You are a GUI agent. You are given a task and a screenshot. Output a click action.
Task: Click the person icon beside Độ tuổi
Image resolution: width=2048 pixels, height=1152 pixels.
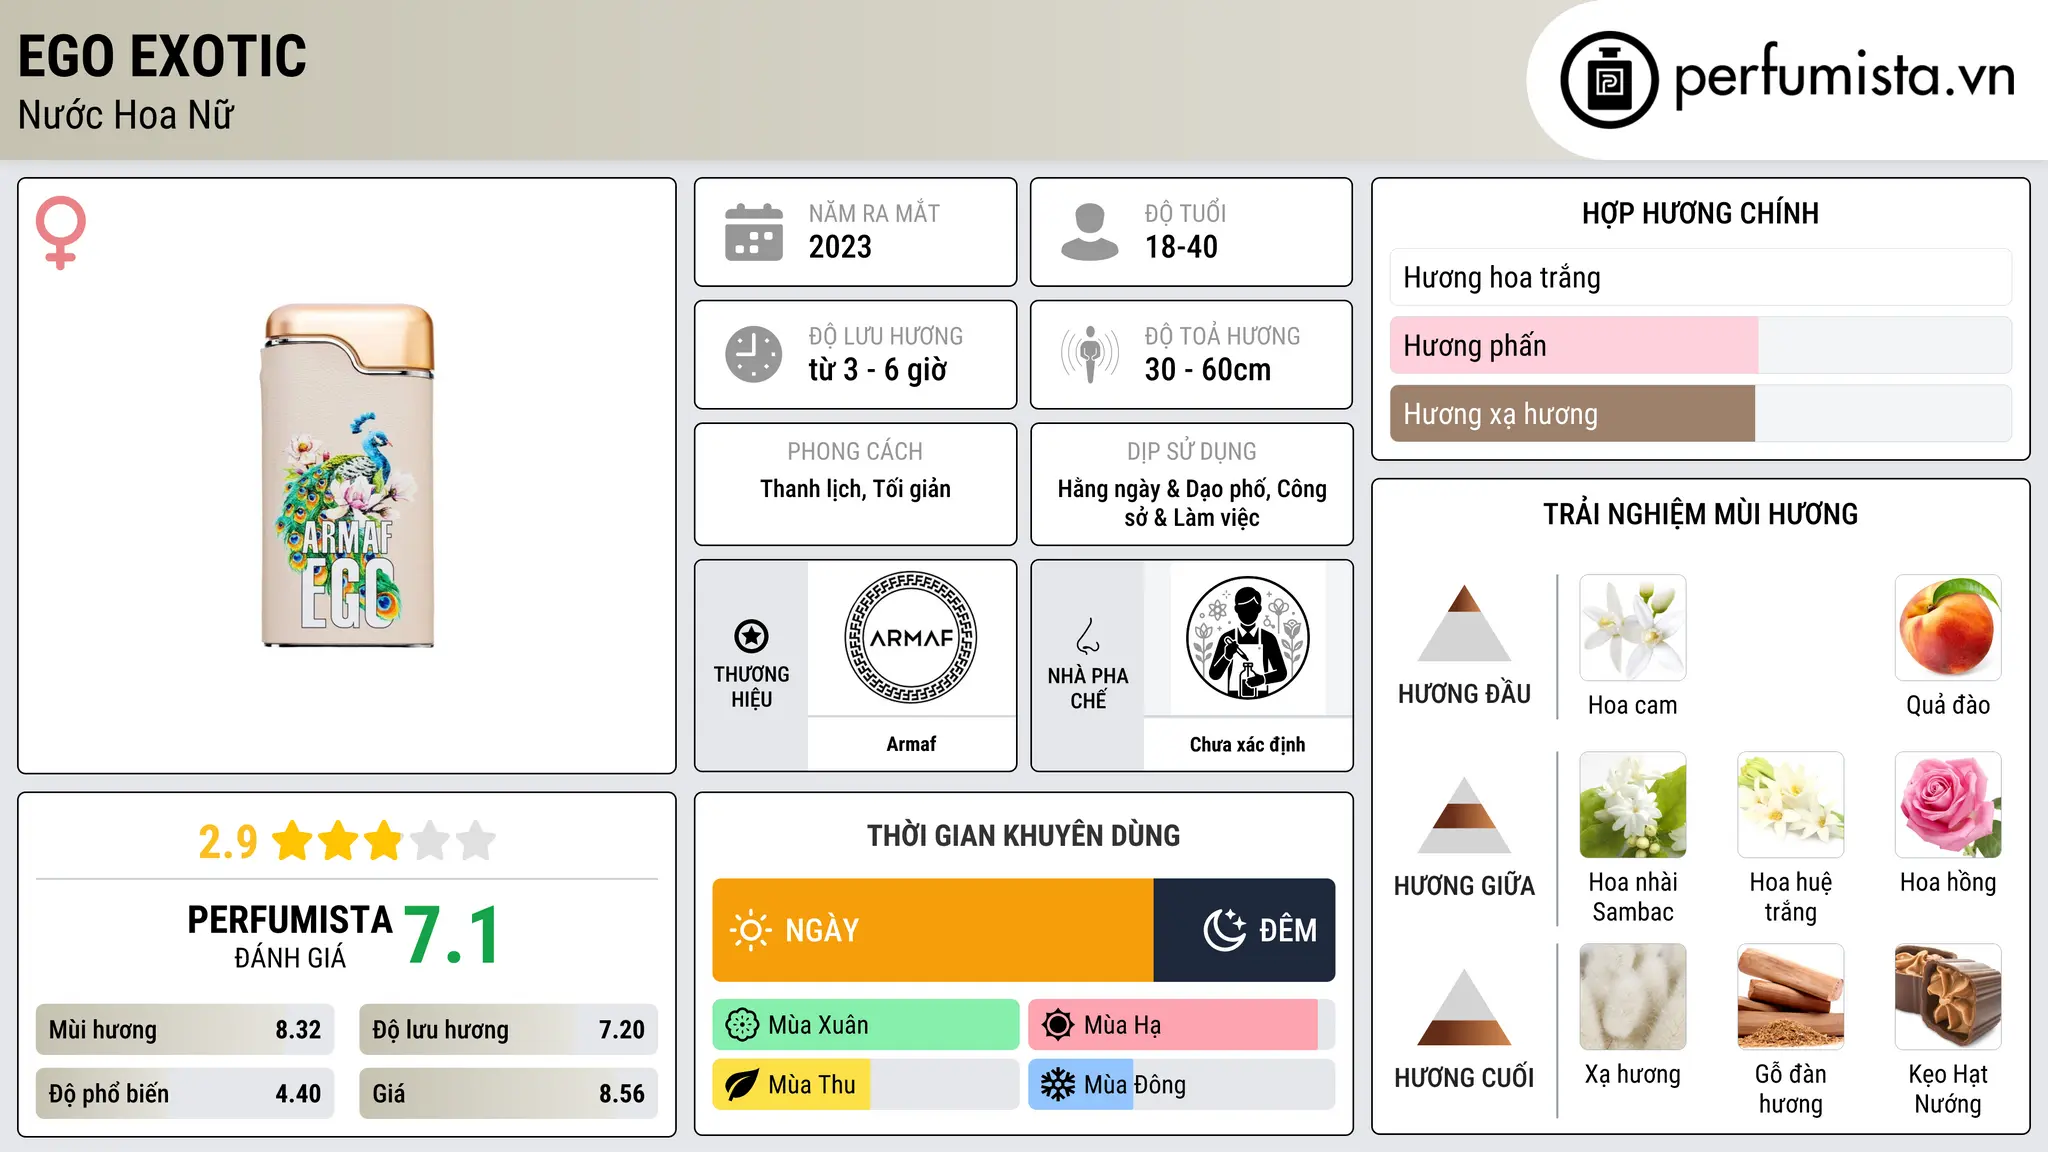(x=1090, y=232)
